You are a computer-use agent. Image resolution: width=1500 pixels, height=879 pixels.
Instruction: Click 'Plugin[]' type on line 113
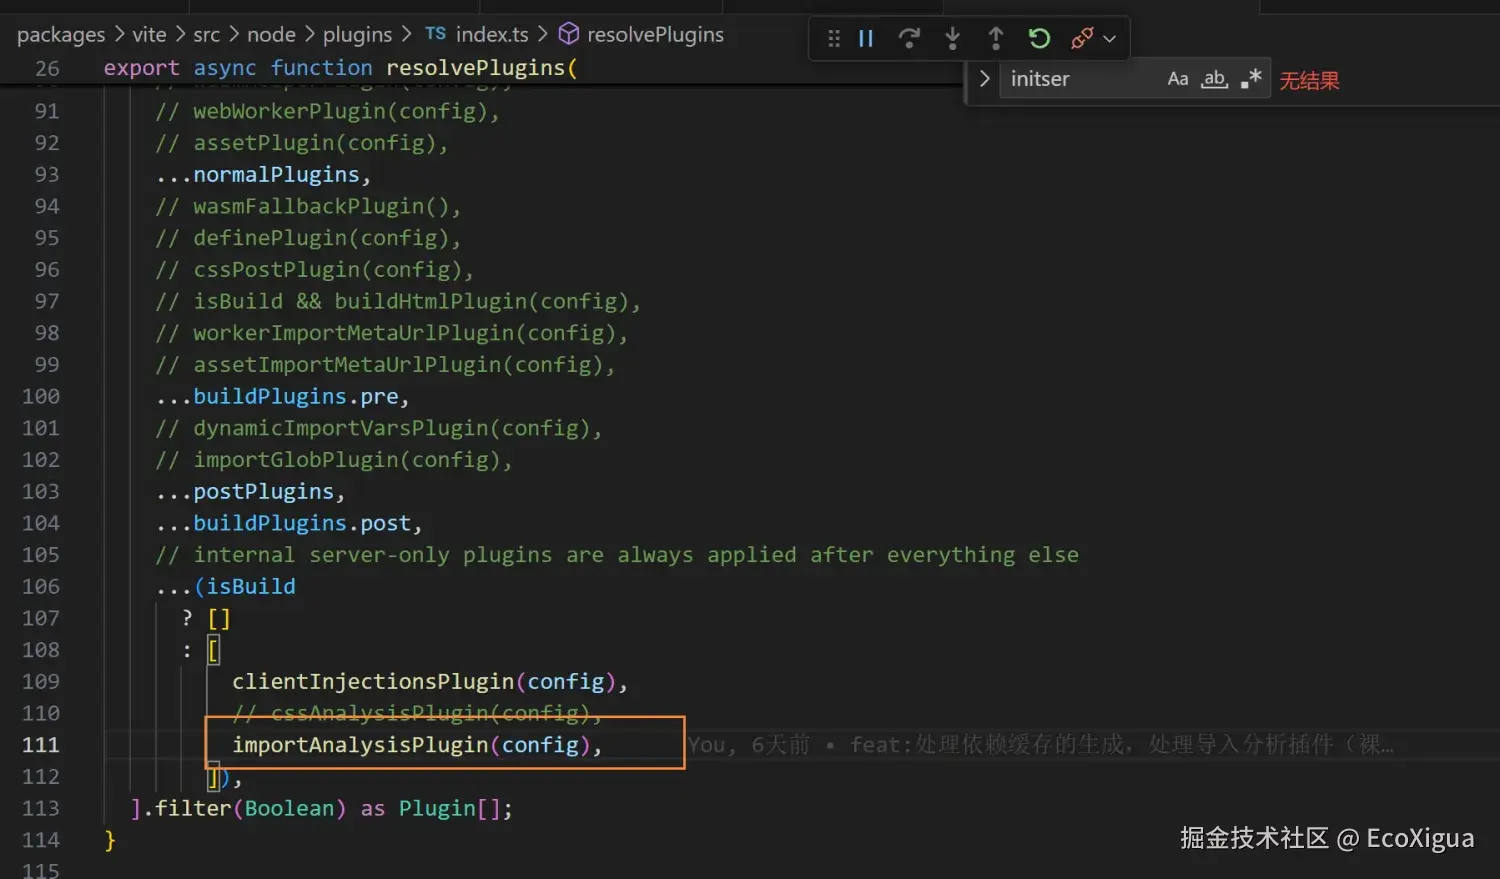coord(449,809)
